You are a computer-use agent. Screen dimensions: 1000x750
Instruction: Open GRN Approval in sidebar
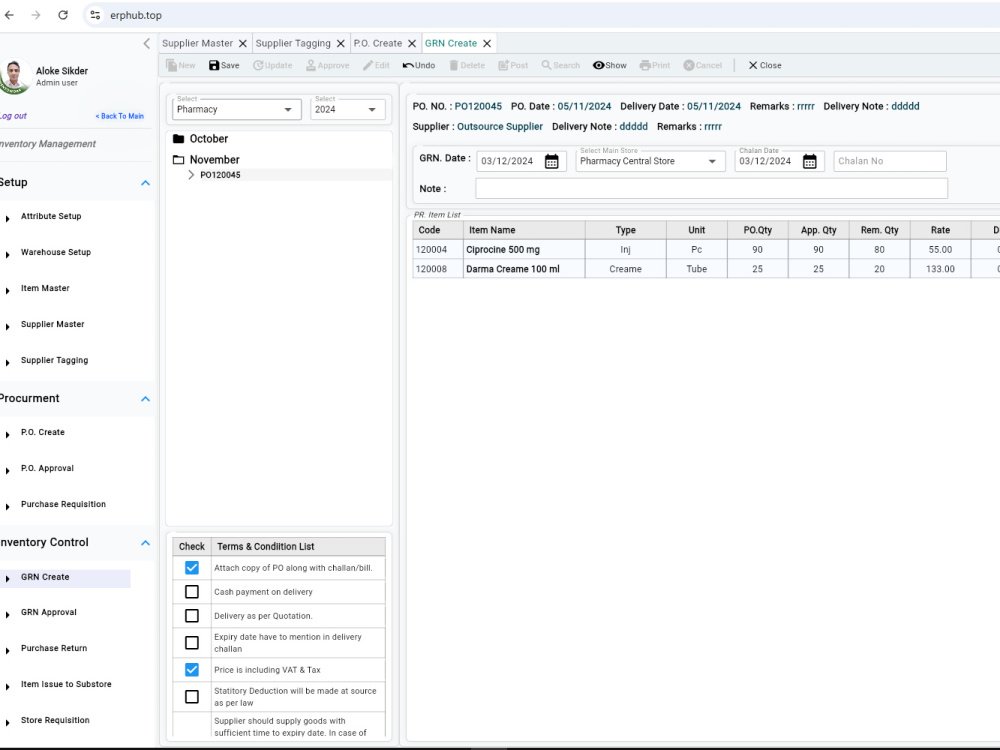tap(48, 612)
